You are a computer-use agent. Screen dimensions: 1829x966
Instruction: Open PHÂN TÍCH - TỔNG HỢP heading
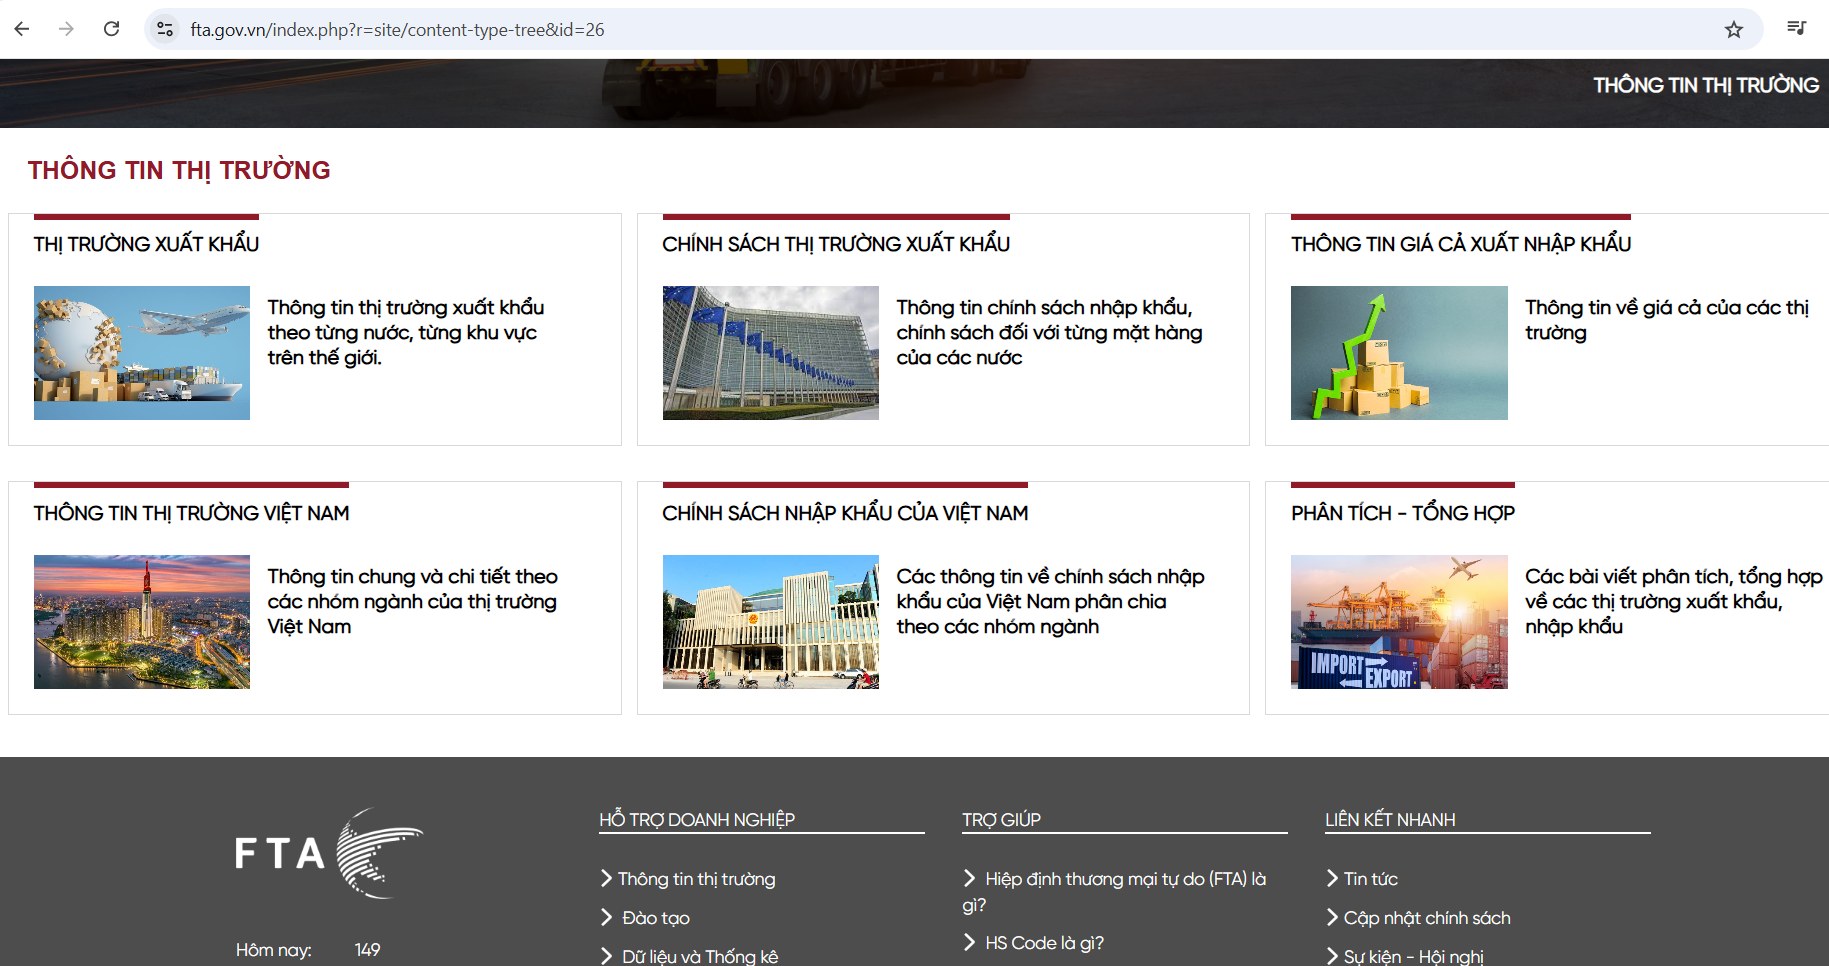(1403, 513)
